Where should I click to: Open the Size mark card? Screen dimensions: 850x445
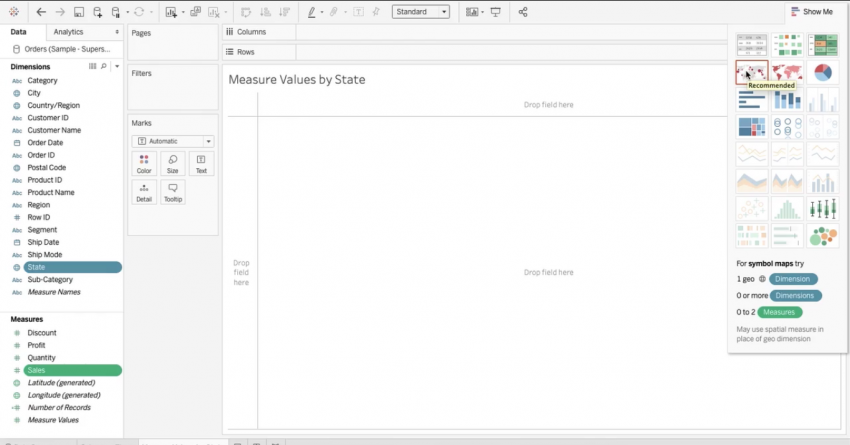(x=173, y=163)
